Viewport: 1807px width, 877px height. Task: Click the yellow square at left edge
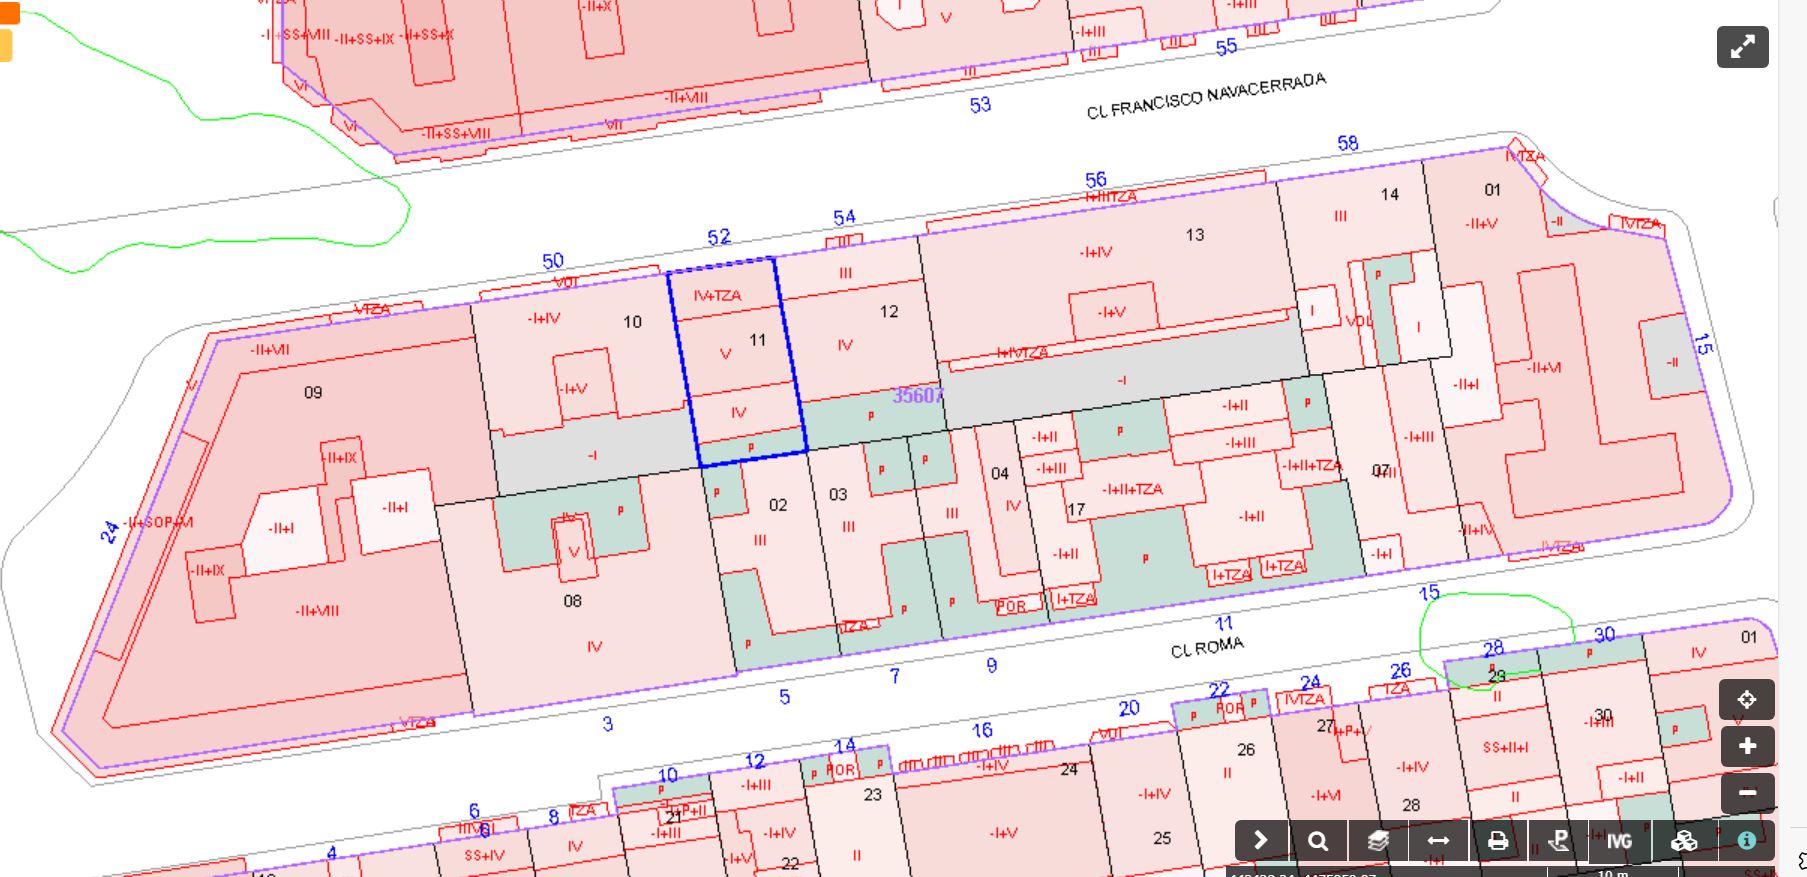pos(5,46)
